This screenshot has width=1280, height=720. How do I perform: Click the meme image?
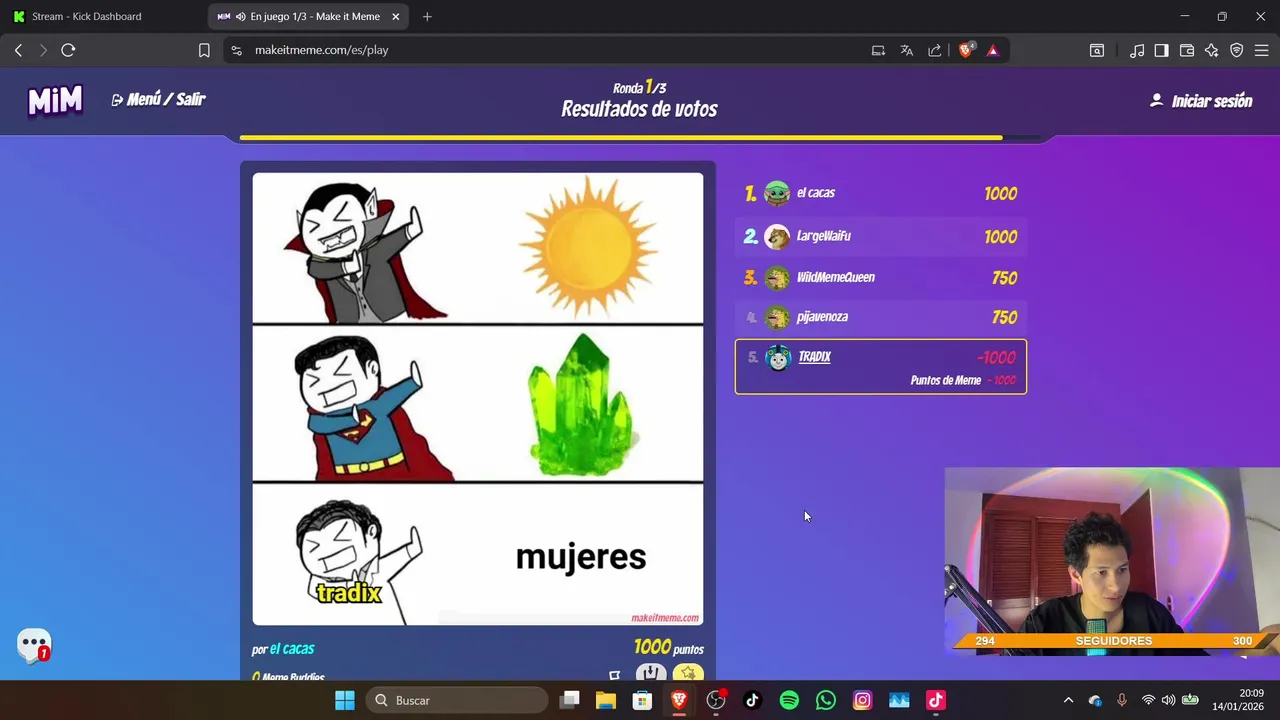click(x=478, y=399)
